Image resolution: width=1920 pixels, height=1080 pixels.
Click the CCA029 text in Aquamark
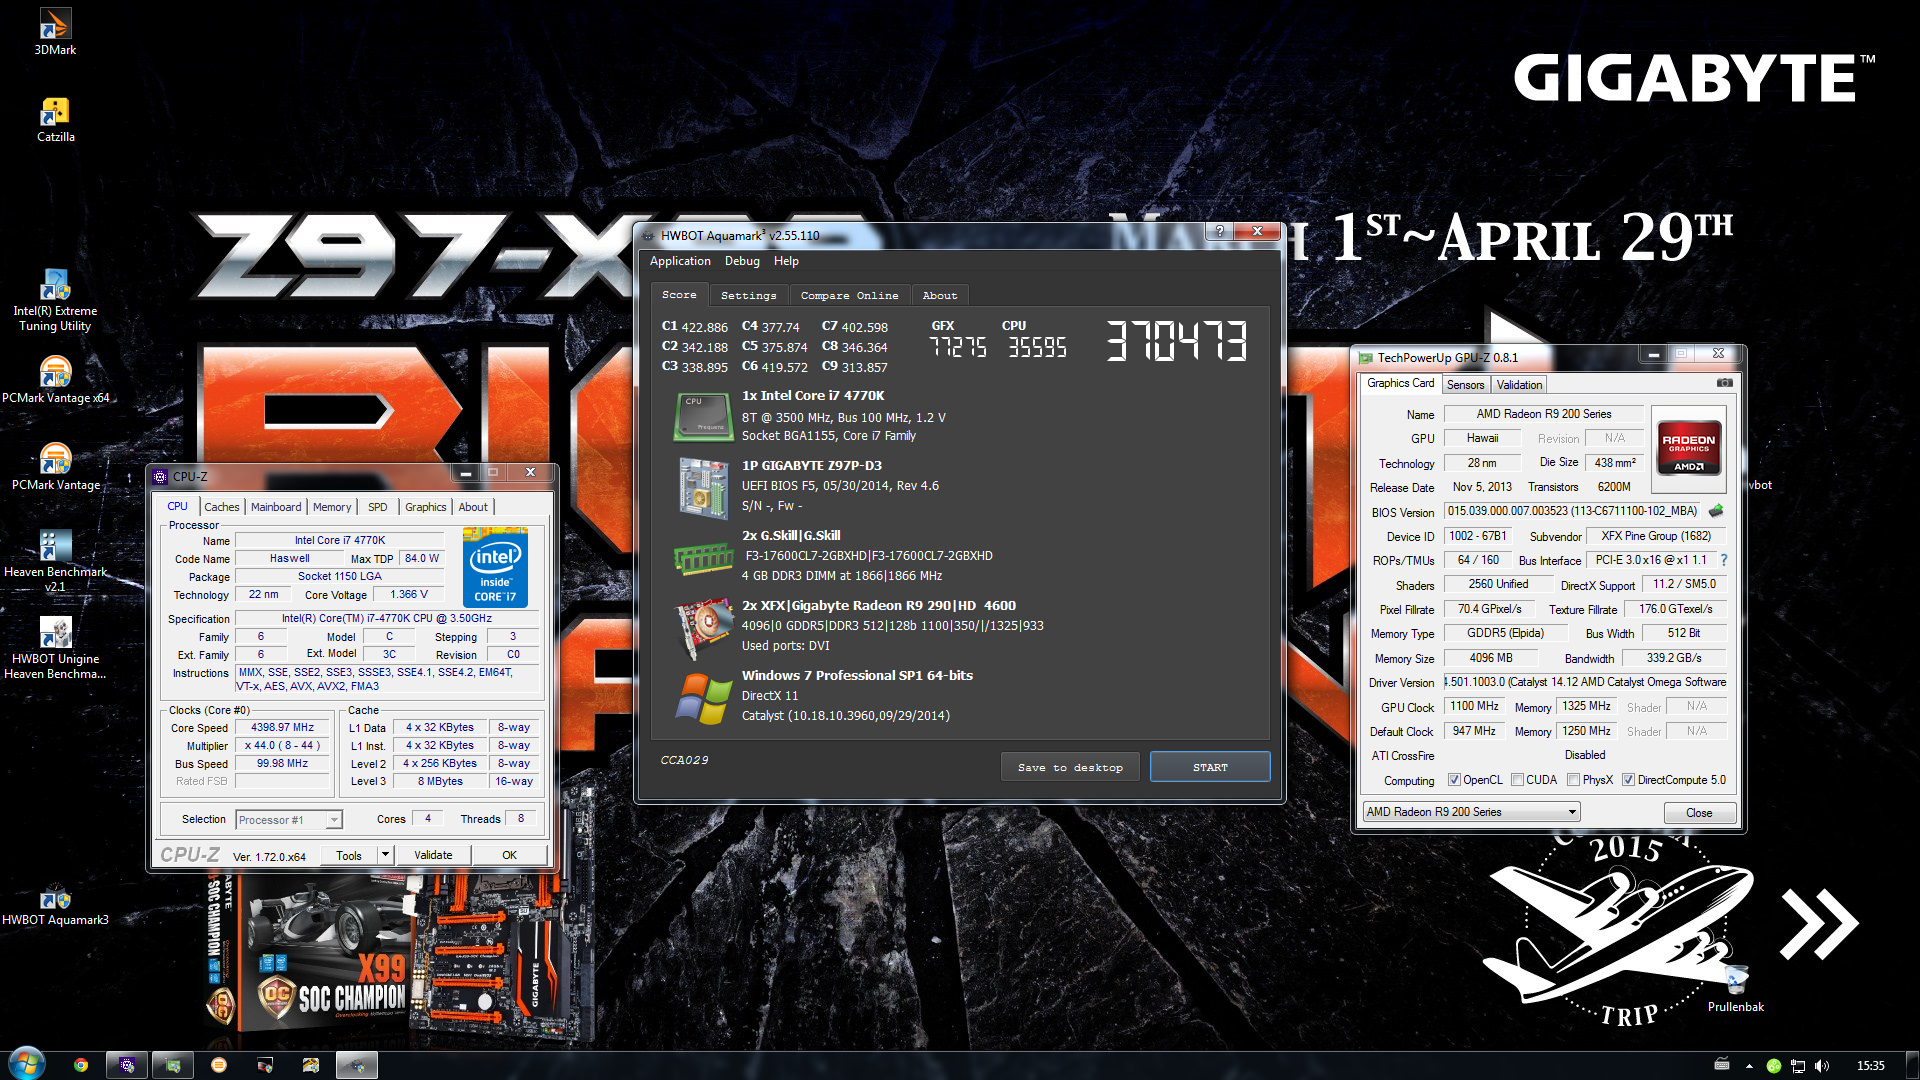tap(684, 760)
